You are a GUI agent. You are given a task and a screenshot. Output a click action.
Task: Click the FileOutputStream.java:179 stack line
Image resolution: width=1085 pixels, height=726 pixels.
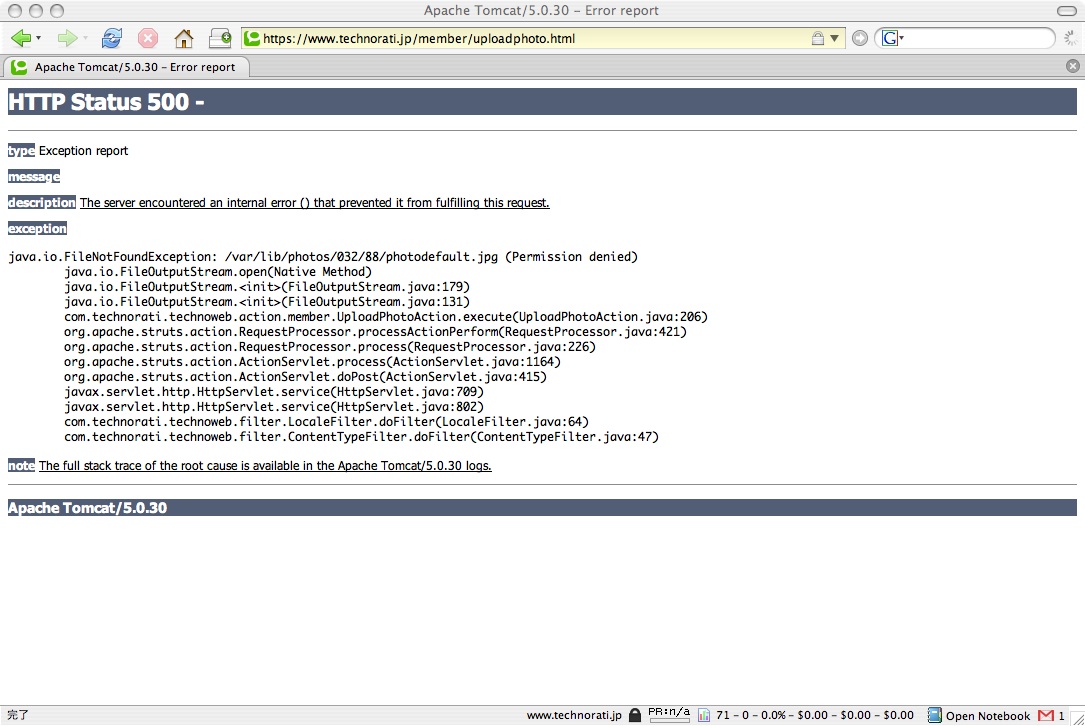pyautogui.click(x=267, y=287)
